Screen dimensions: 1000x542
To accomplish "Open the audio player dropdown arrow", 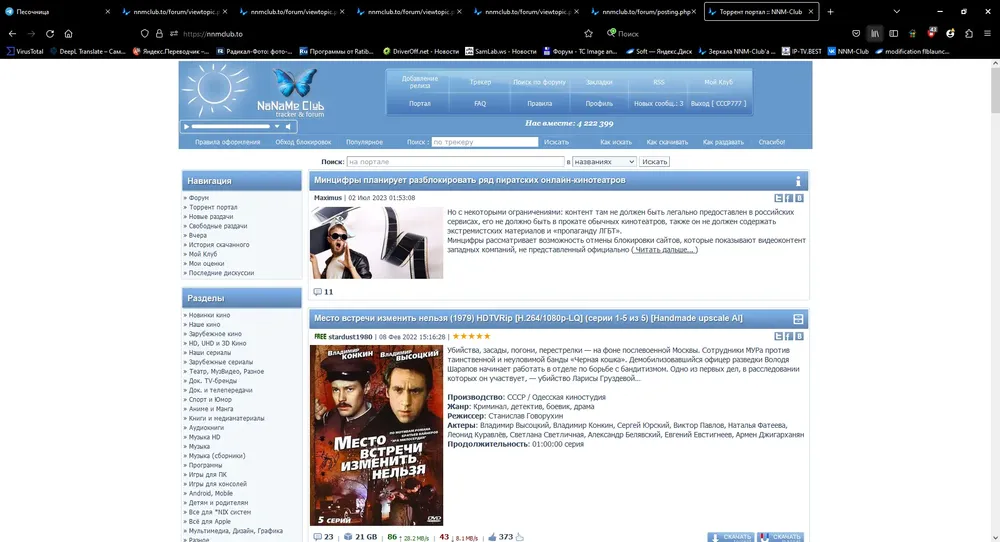I will (x=277, y=126).
